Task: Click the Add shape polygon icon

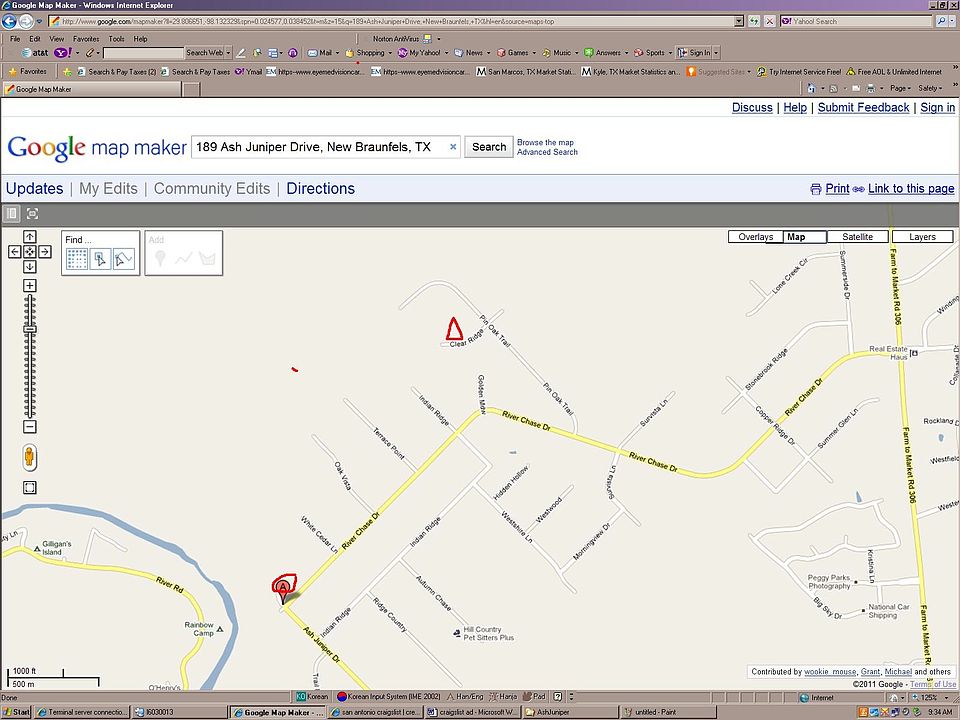Action: click(x=208, y=259)
